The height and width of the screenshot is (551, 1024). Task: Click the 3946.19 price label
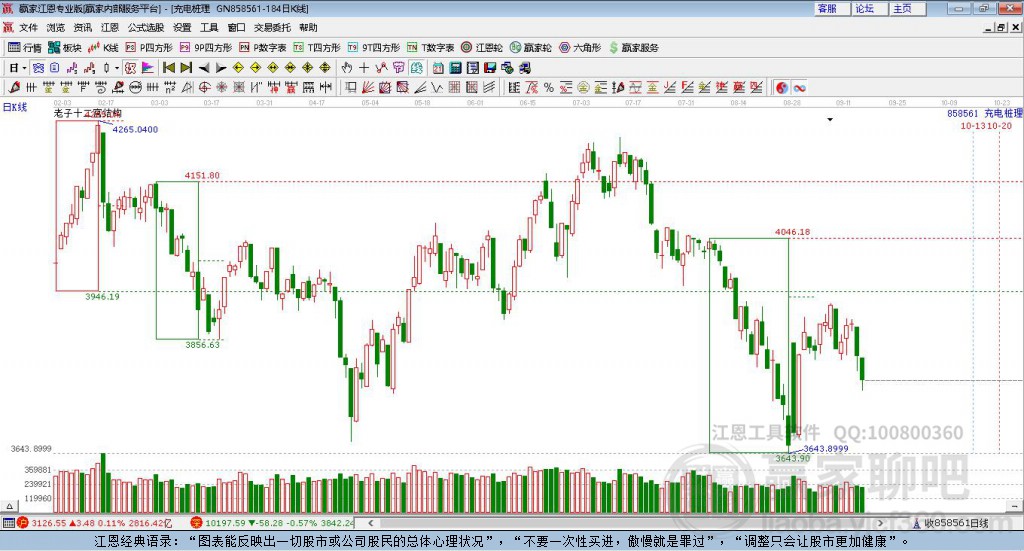(103, 296)
